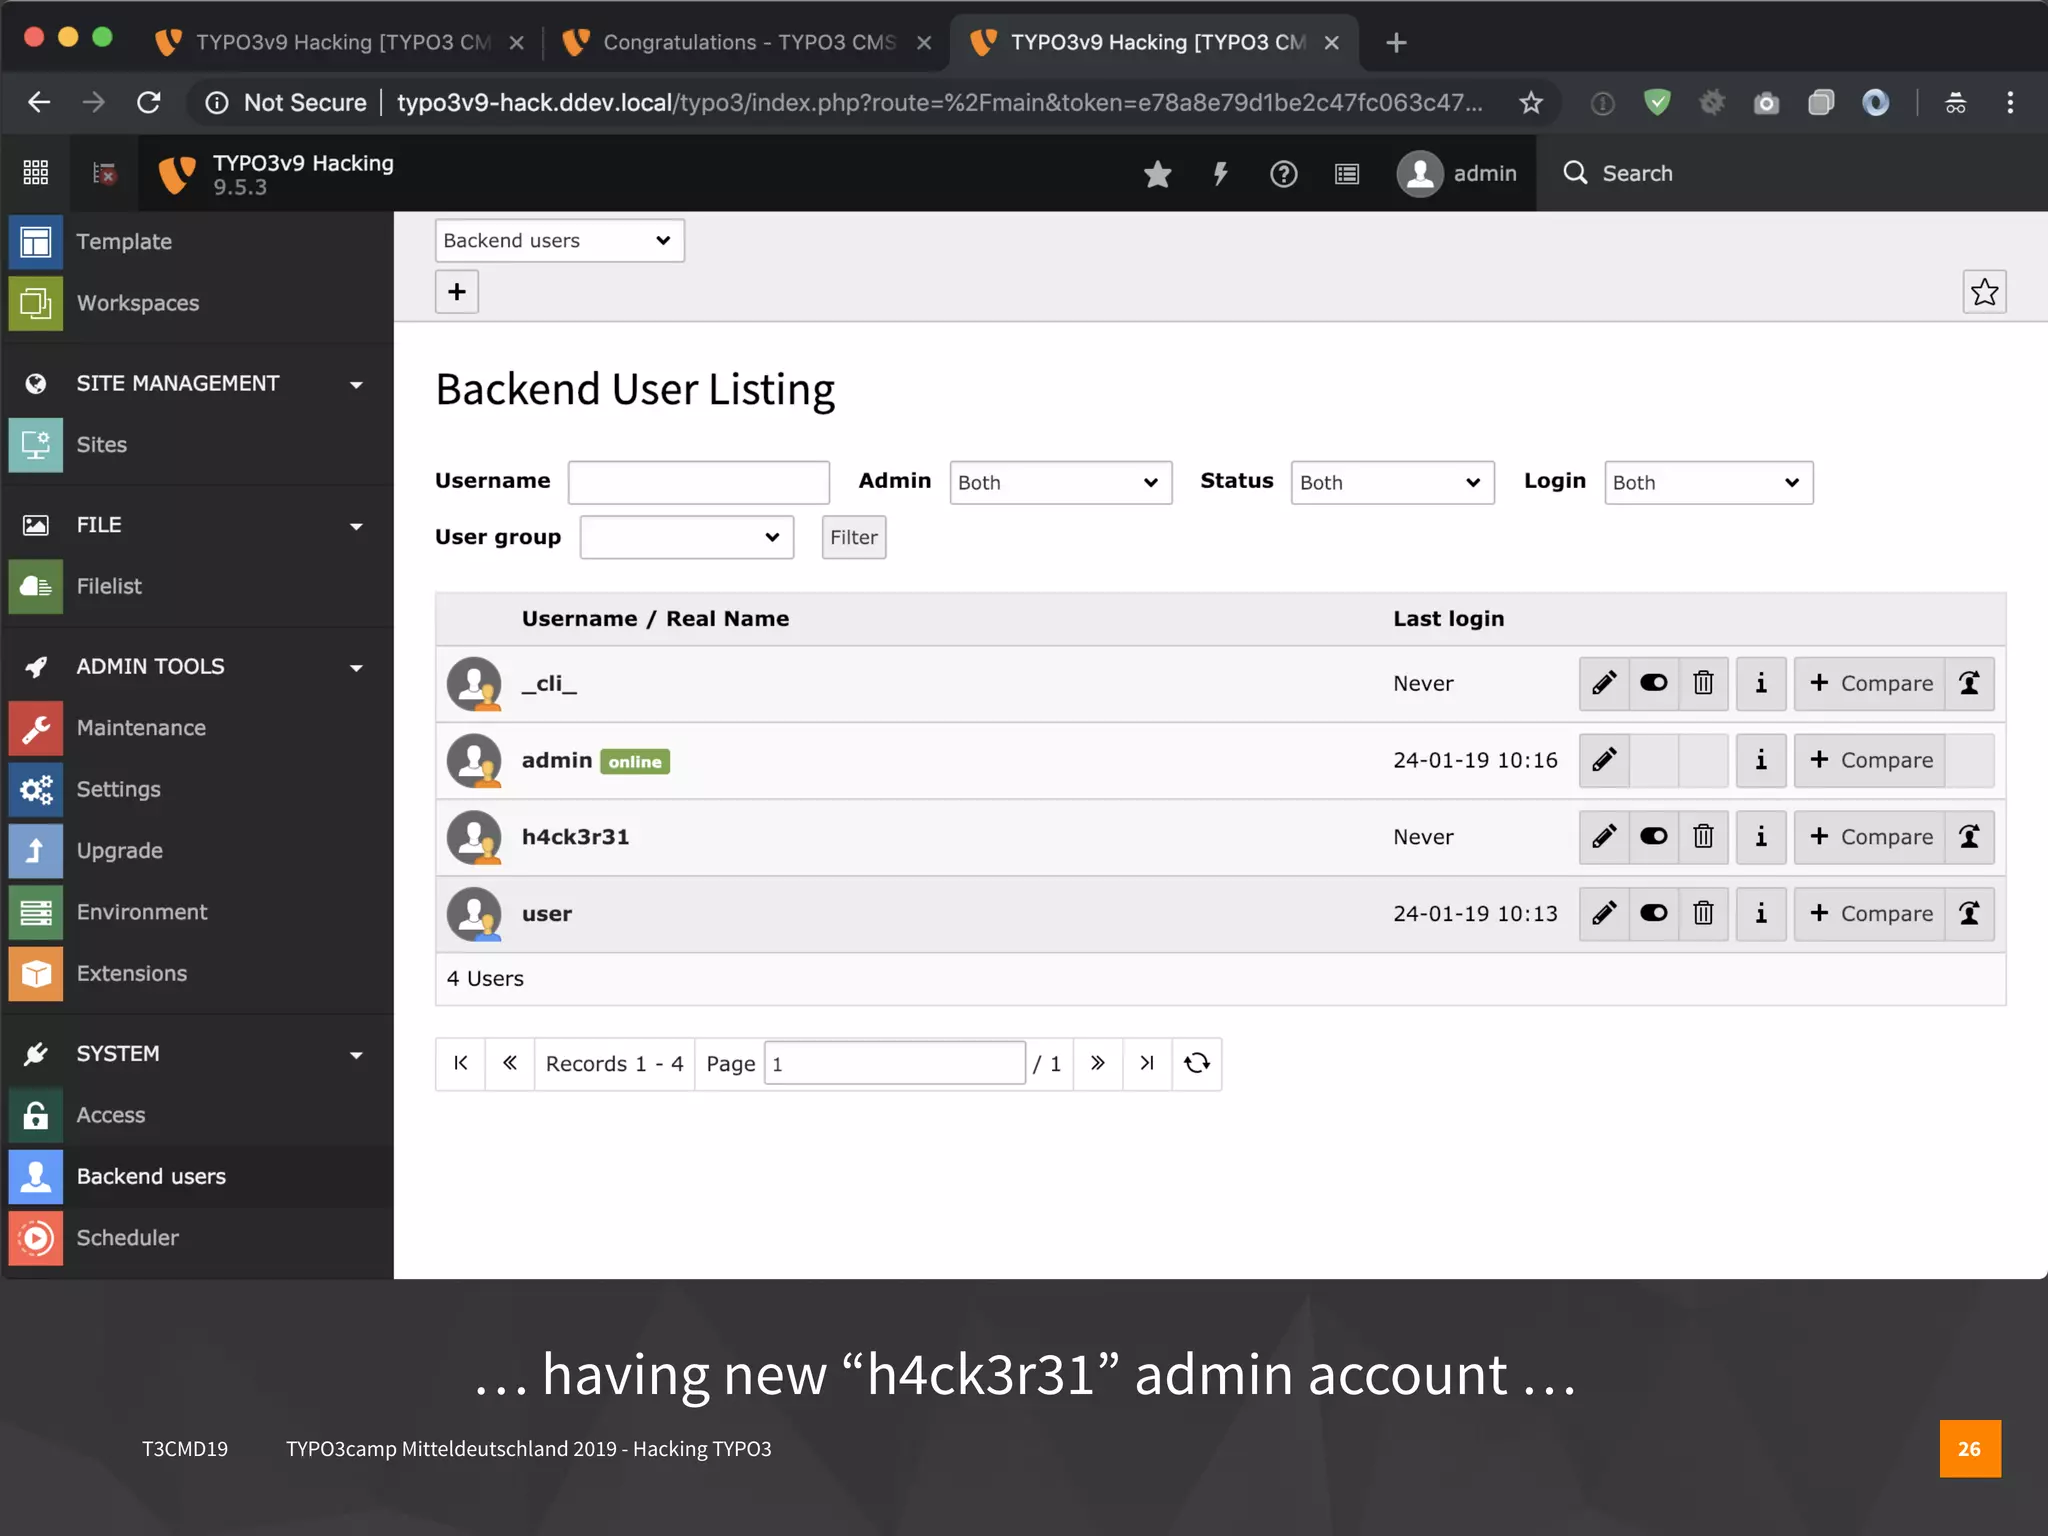This screenshot has width=2048, height=1536.
Task: Open the Admin filter dropdown
Action: tap(1060, 483)
